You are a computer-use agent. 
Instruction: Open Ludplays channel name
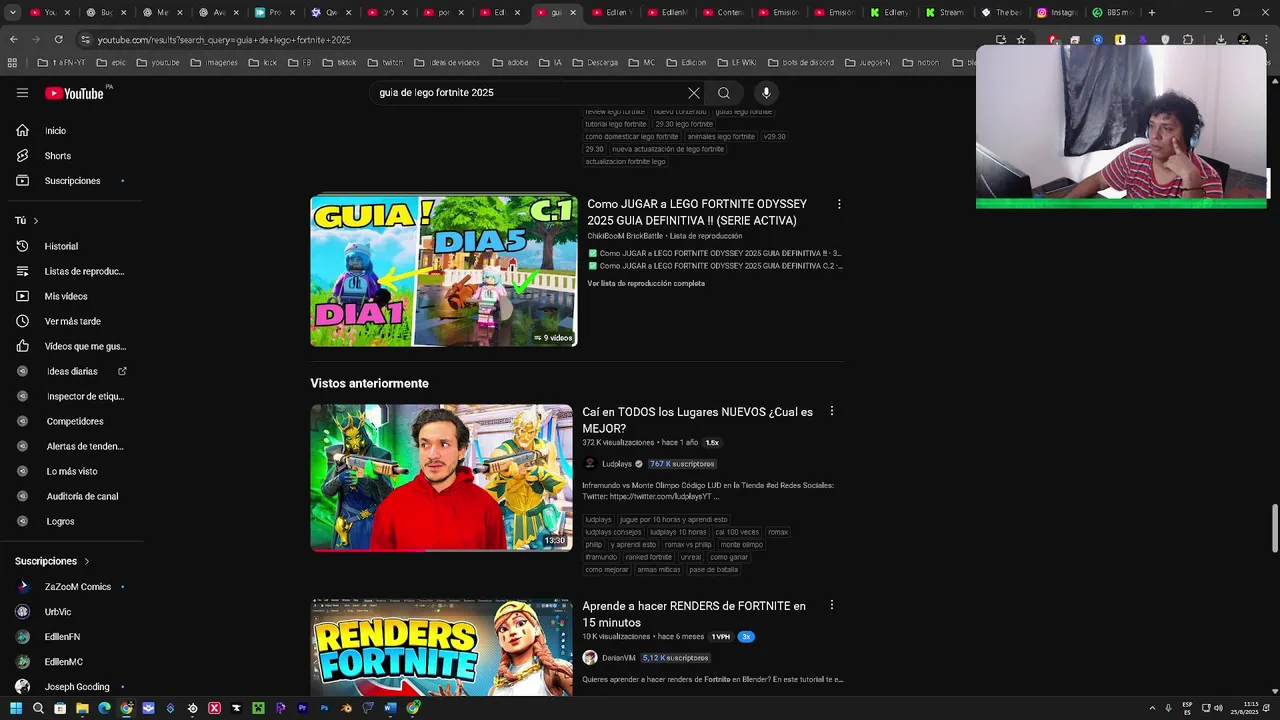(x=617, y=464)
